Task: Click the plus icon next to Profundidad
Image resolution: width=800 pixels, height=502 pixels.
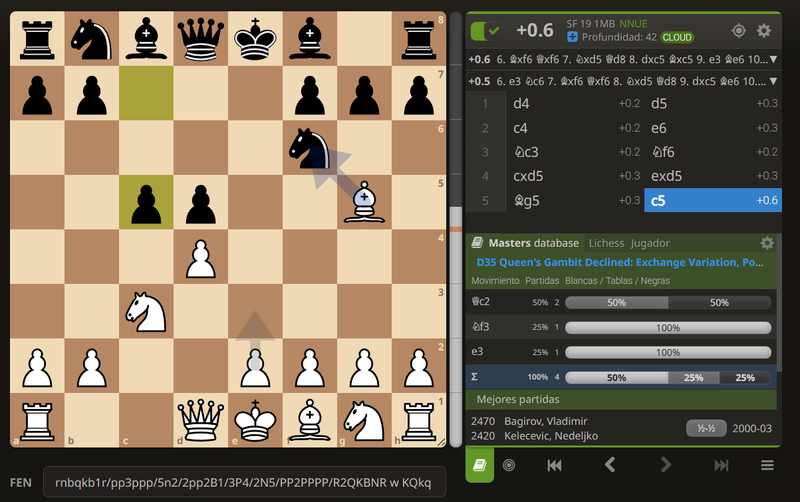Action: point(572,37)
